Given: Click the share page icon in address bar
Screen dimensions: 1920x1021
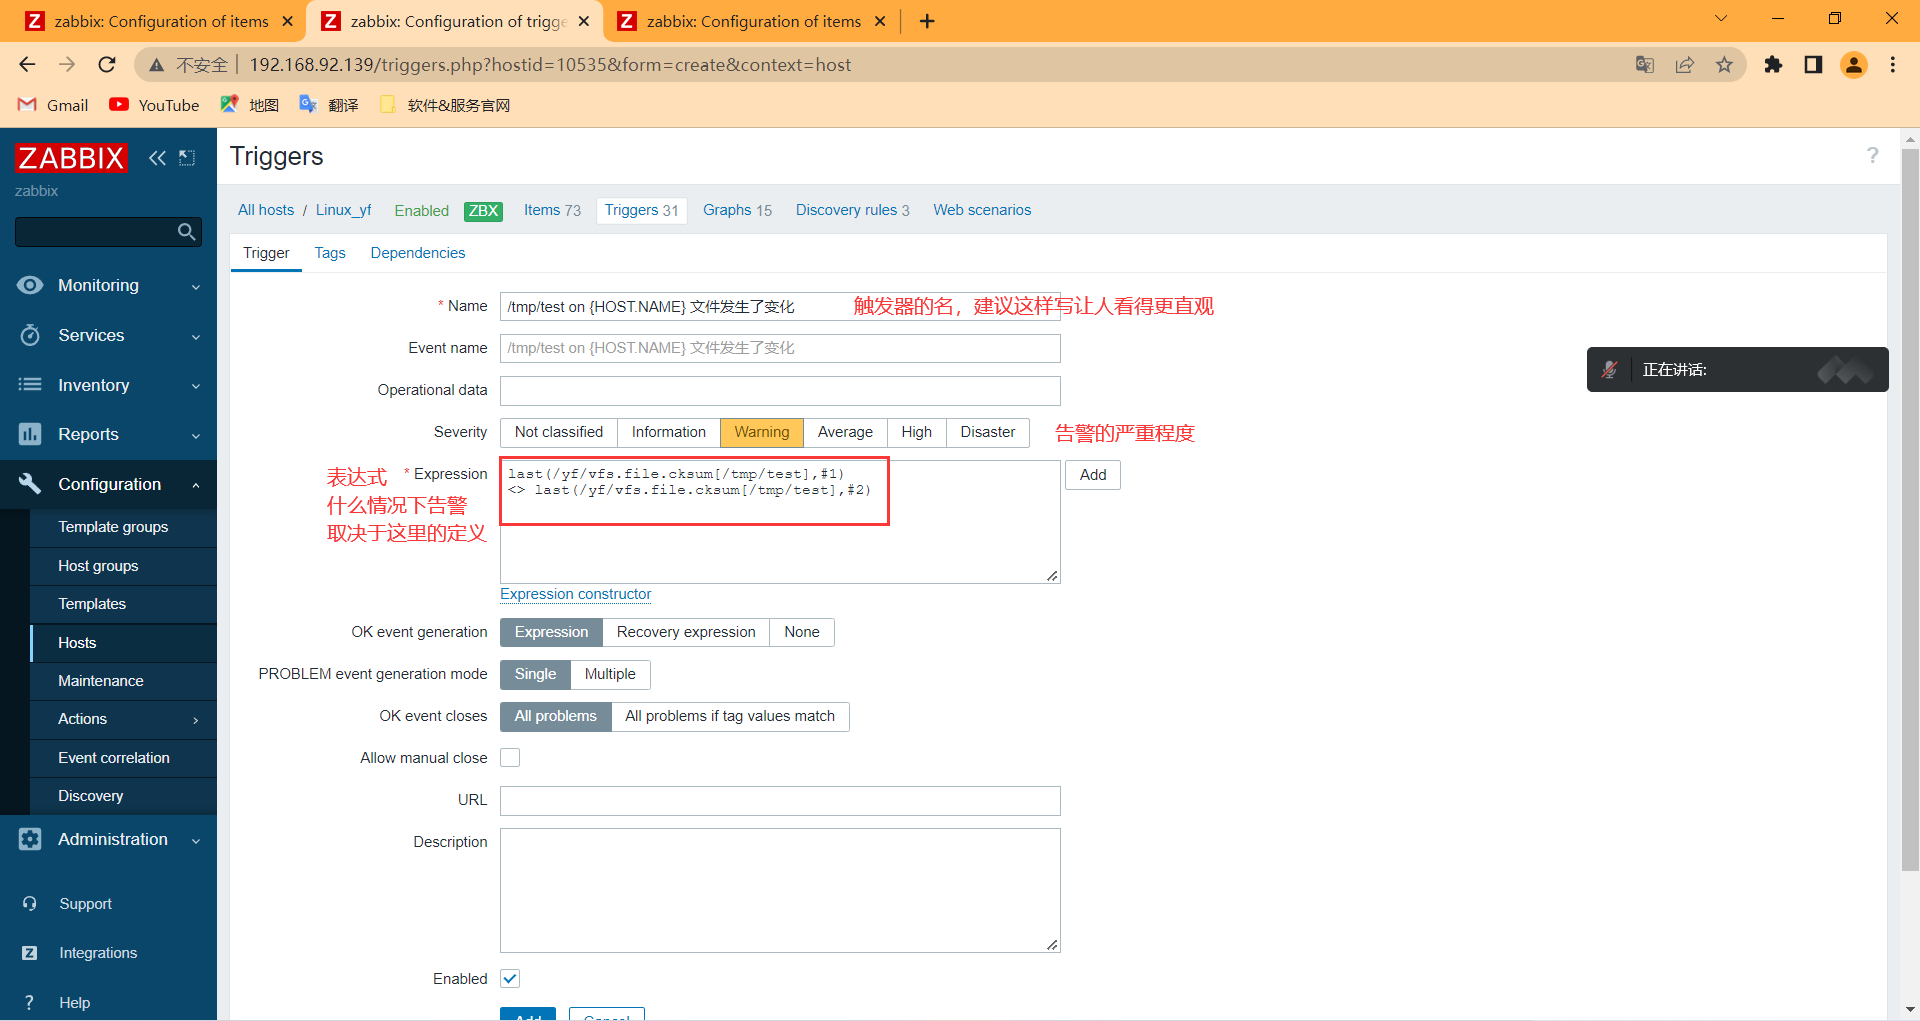Looking at the screenshot, I should [x=1685, y=65].
